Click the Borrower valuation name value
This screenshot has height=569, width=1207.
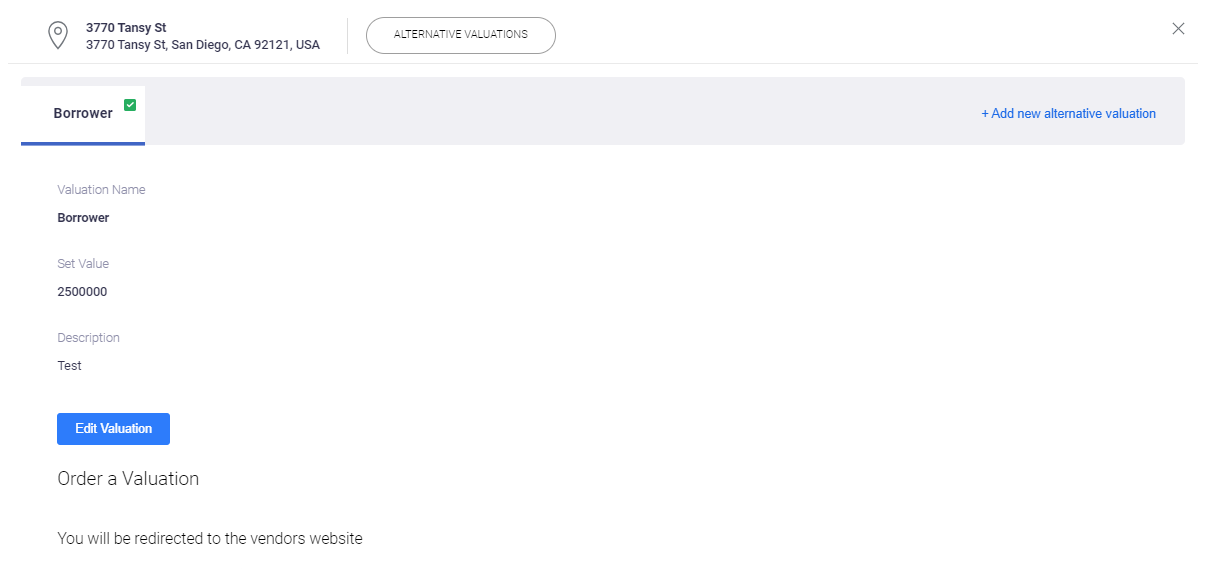click(x=83, y=218)
